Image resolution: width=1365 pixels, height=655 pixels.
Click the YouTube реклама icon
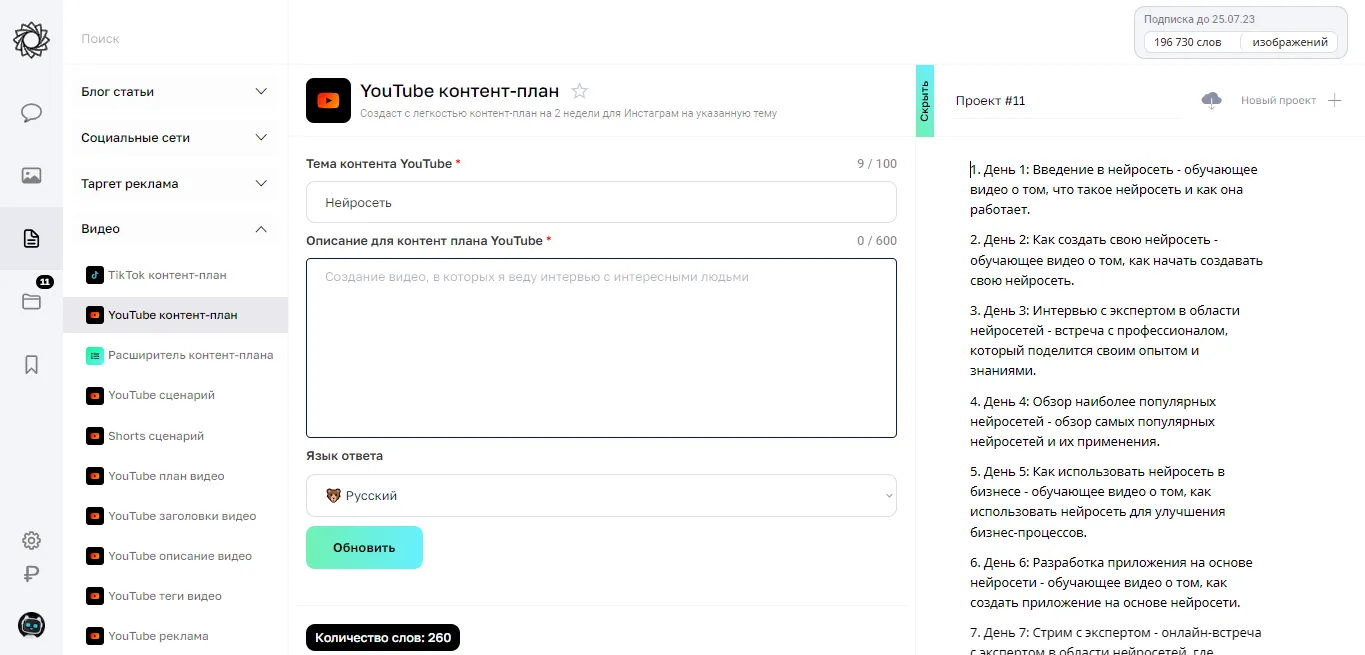pos(94,636)
